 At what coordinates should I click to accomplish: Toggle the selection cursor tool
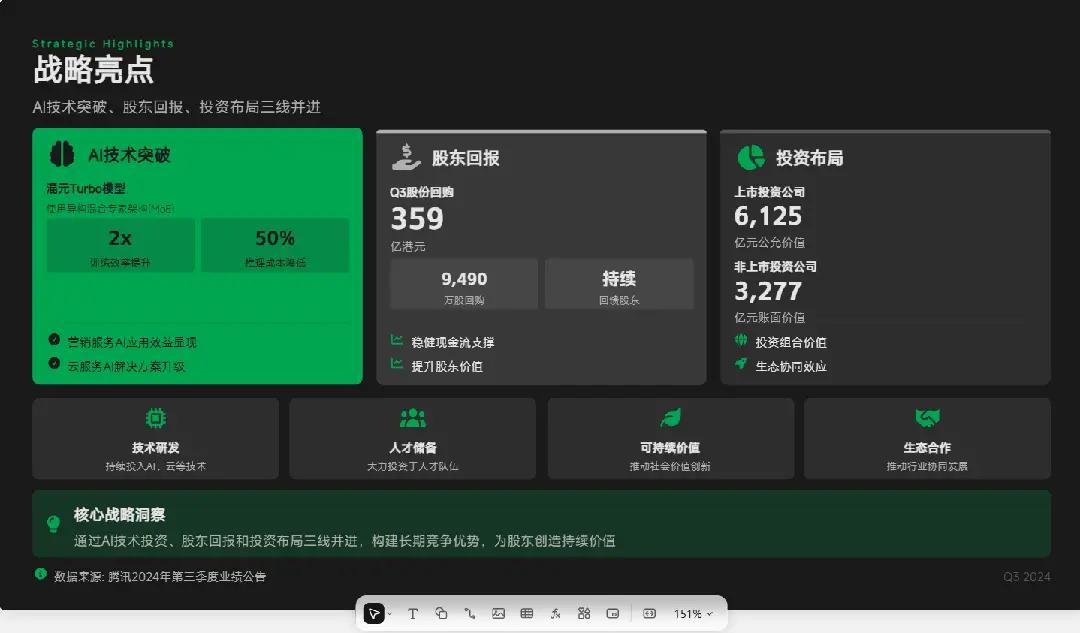click(x=375, y=613)
